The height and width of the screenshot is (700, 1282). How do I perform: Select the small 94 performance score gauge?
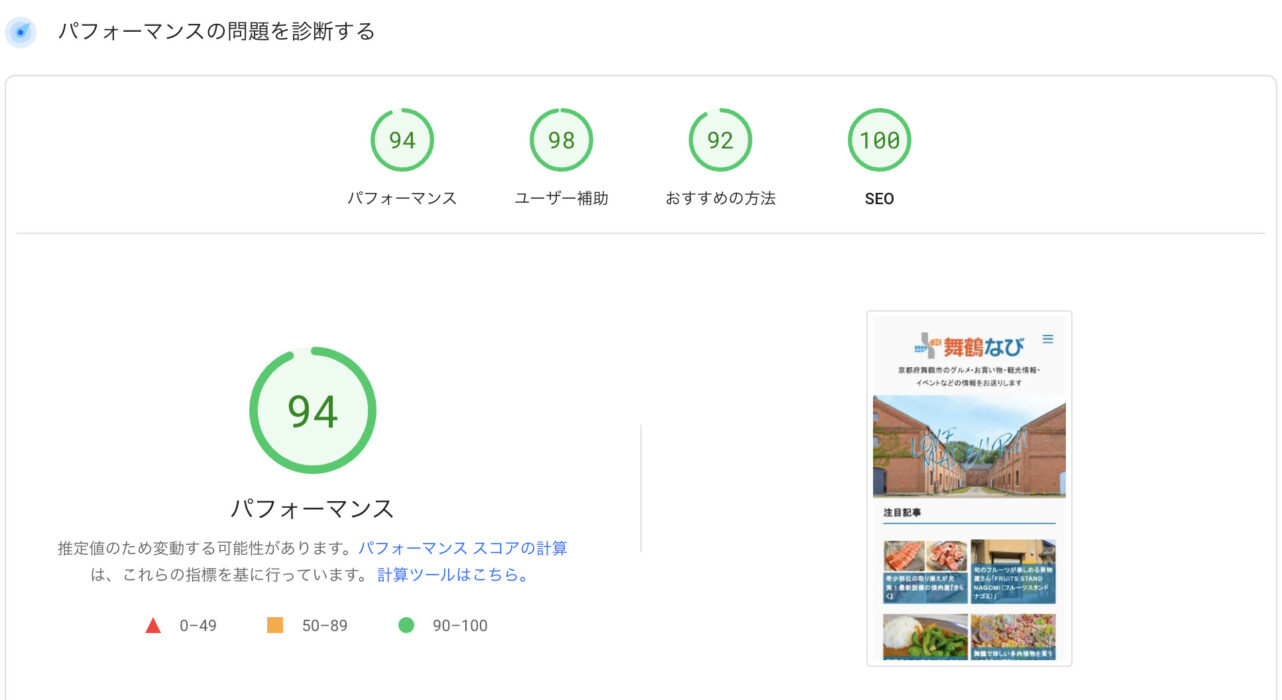tap(402, 140)
